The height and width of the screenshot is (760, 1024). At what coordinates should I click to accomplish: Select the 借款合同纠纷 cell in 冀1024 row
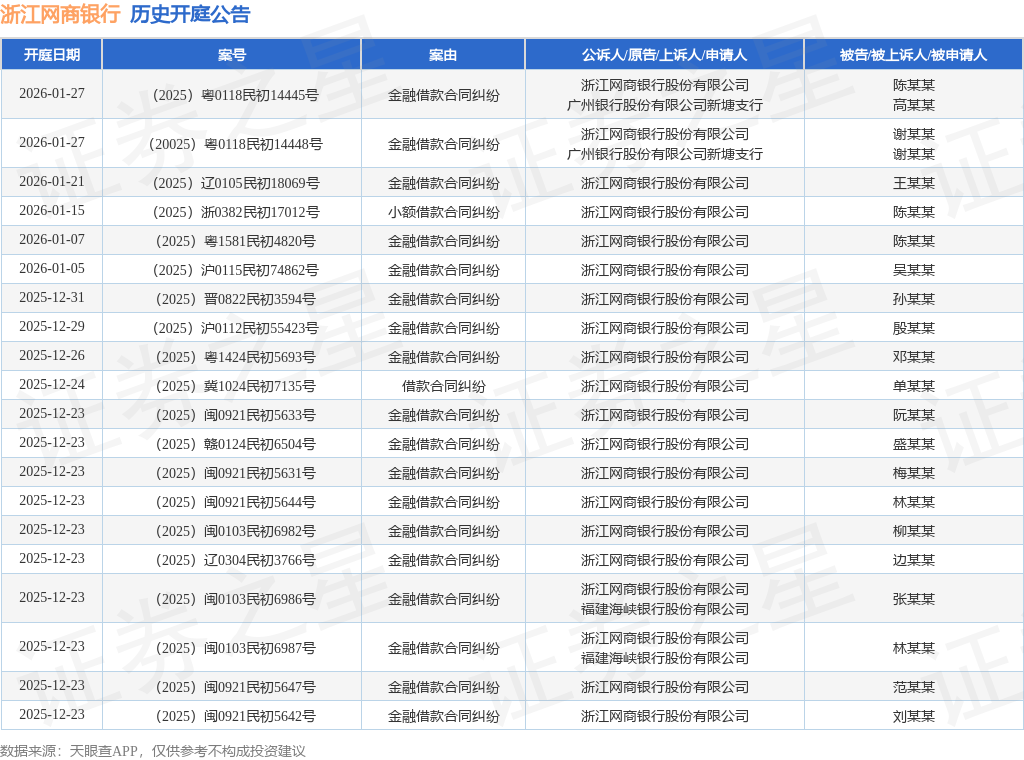point(443,387)
